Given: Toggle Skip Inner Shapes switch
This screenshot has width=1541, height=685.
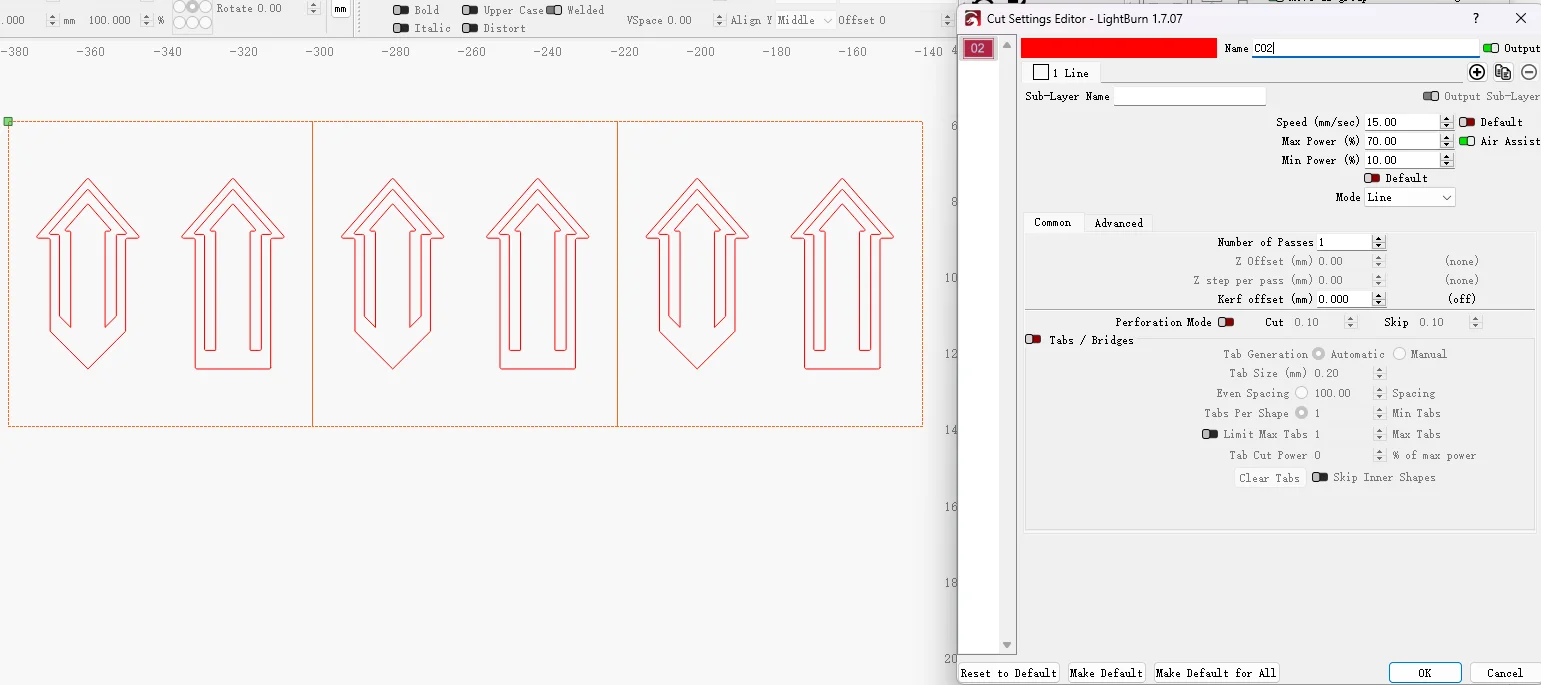Looking at the screenshot, I should 1320,477.
